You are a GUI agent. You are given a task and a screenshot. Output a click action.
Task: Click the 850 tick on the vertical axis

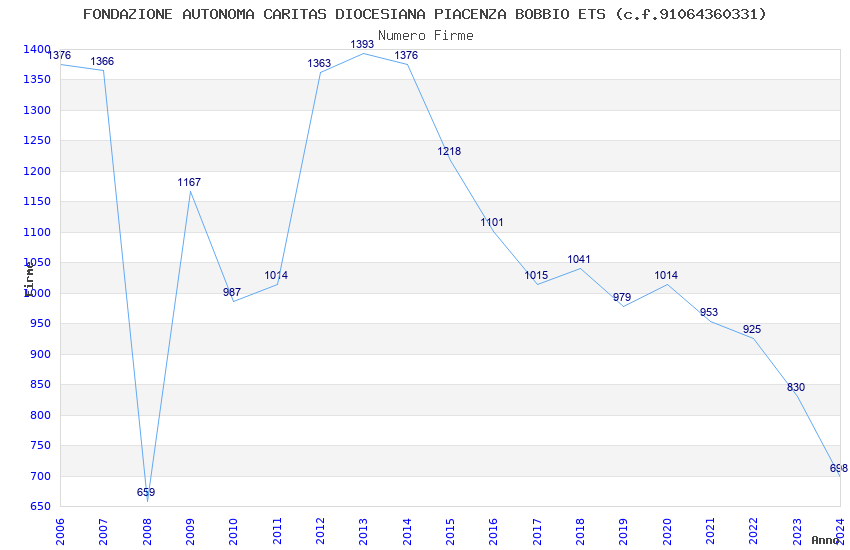tap(40, 385)
